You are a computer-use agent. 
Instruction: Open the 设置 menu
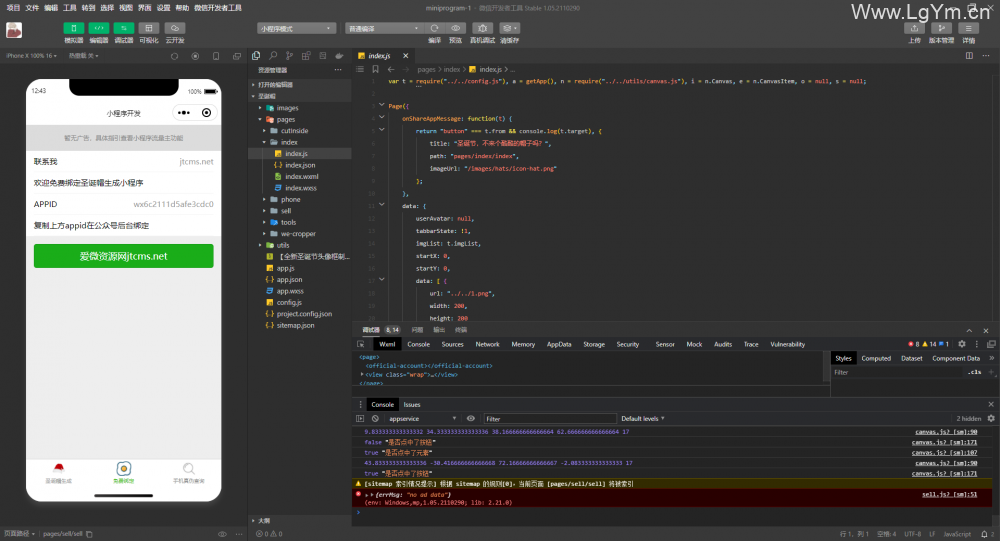163,8
